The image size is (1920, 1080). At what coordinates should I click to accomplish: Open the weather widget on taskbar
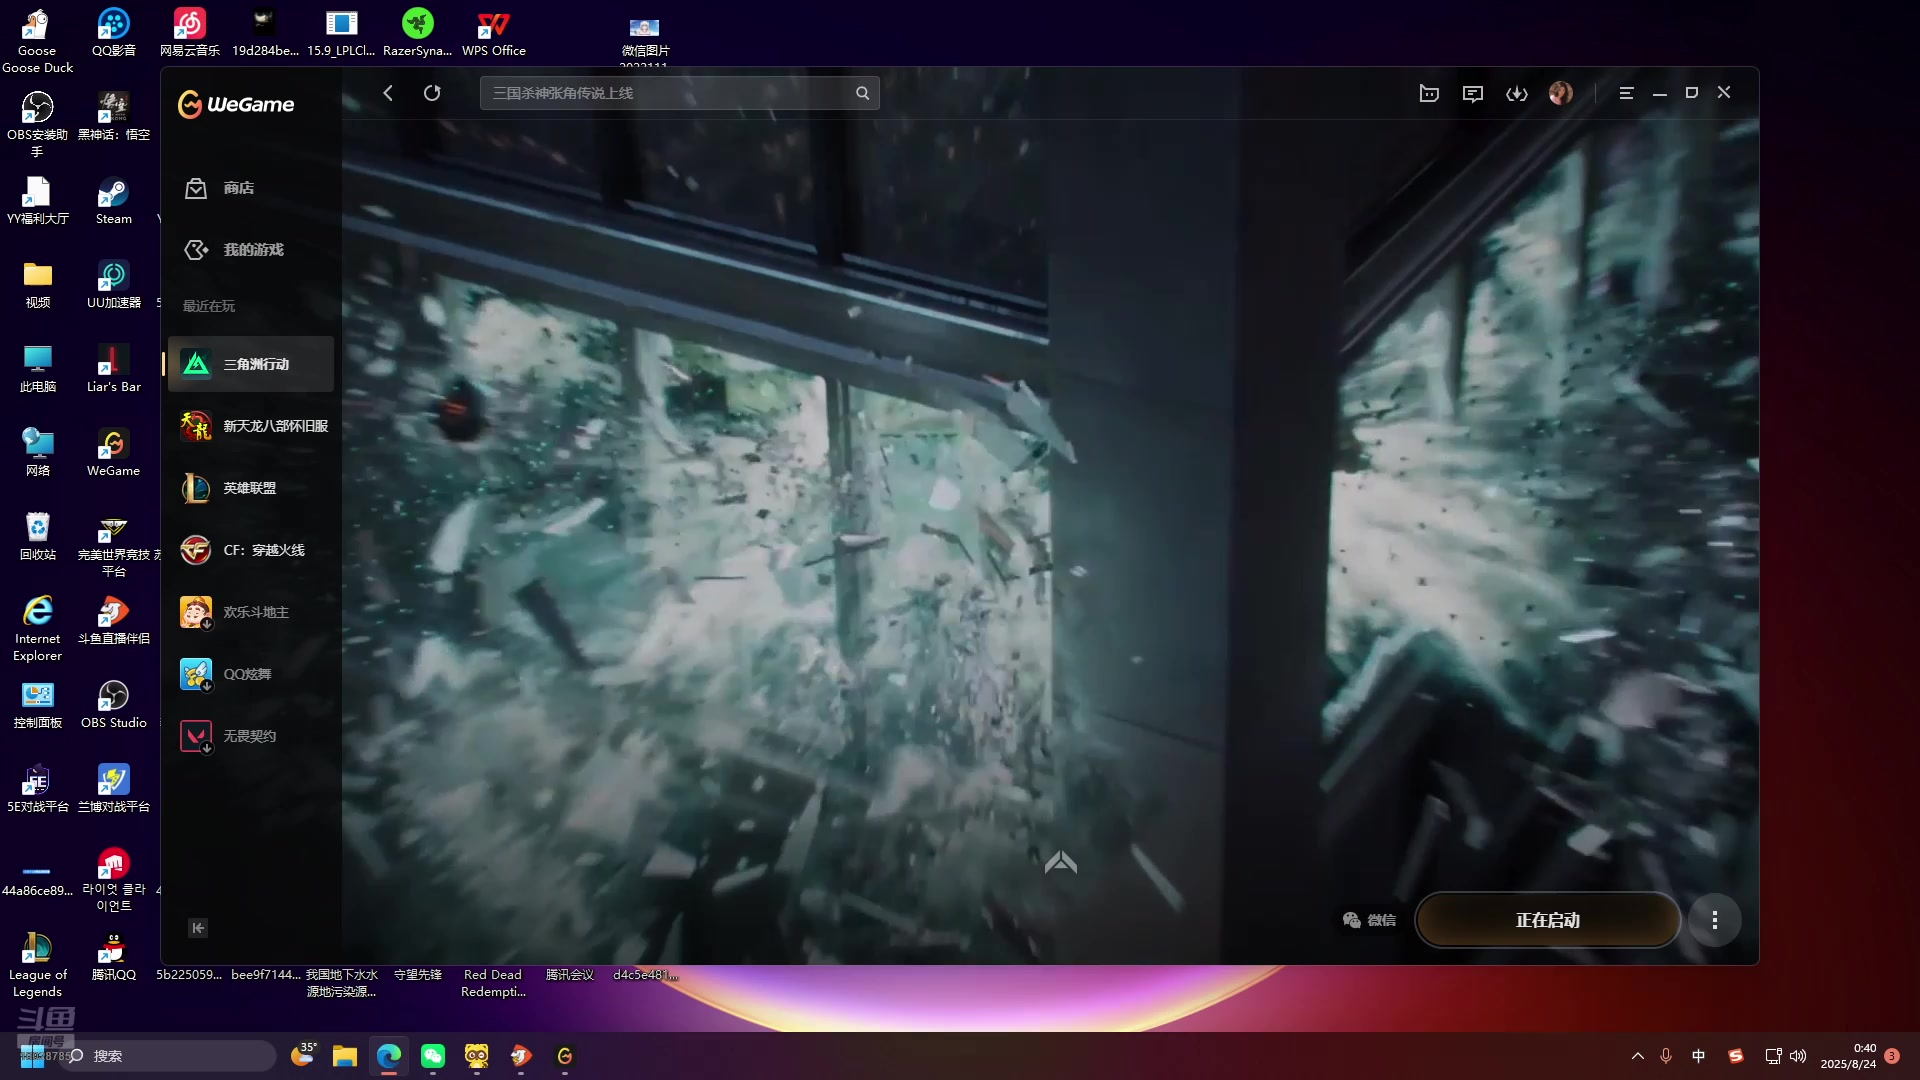point(303,1055)
